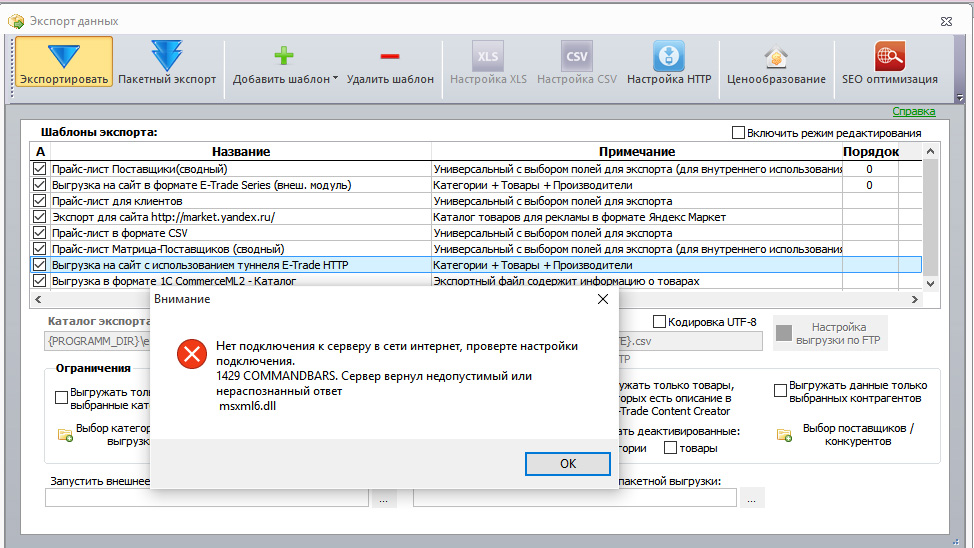Viewport: 974px width, 548px height.
Task: Toggle checkbox for E-Trade HTTP tunnel row
Action: [x=39, y=265]
